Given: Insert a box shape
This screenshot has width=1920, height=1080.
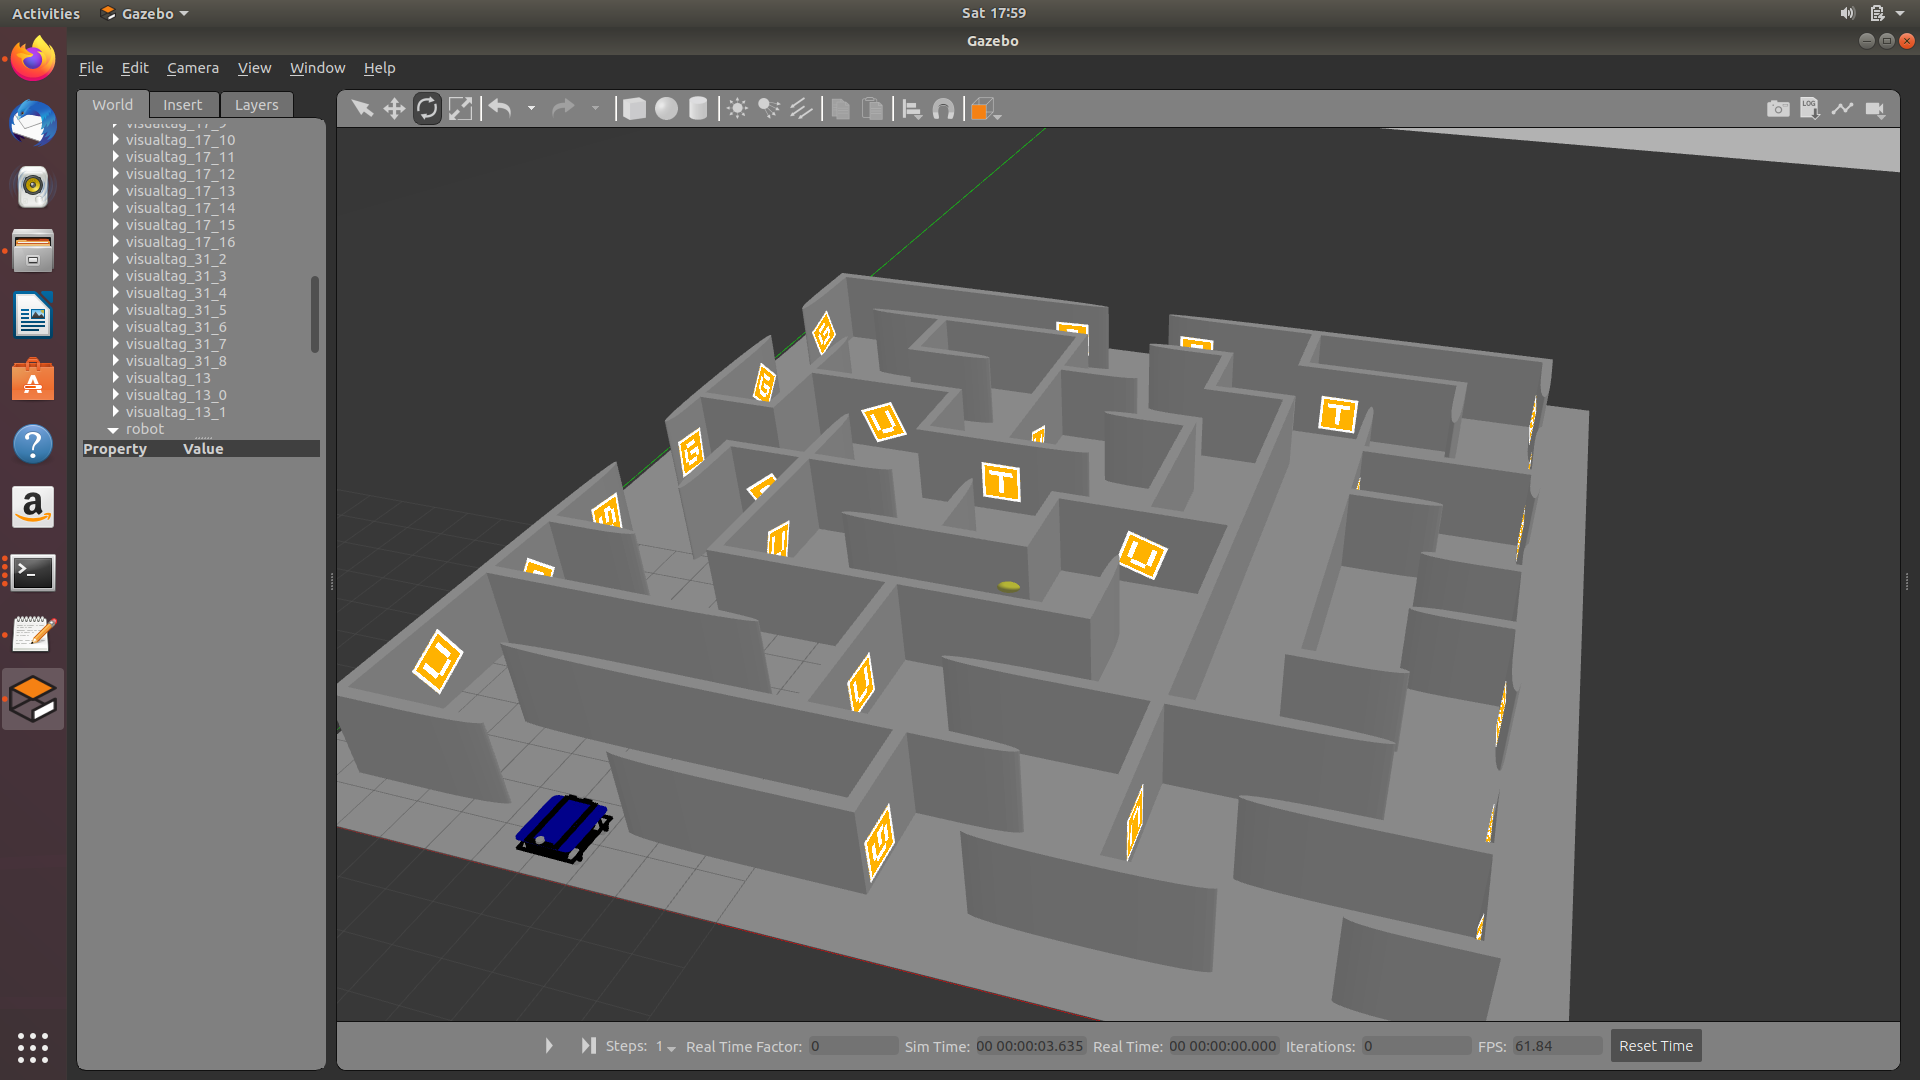Looking at the screenshot, I should tap(634, 108).
